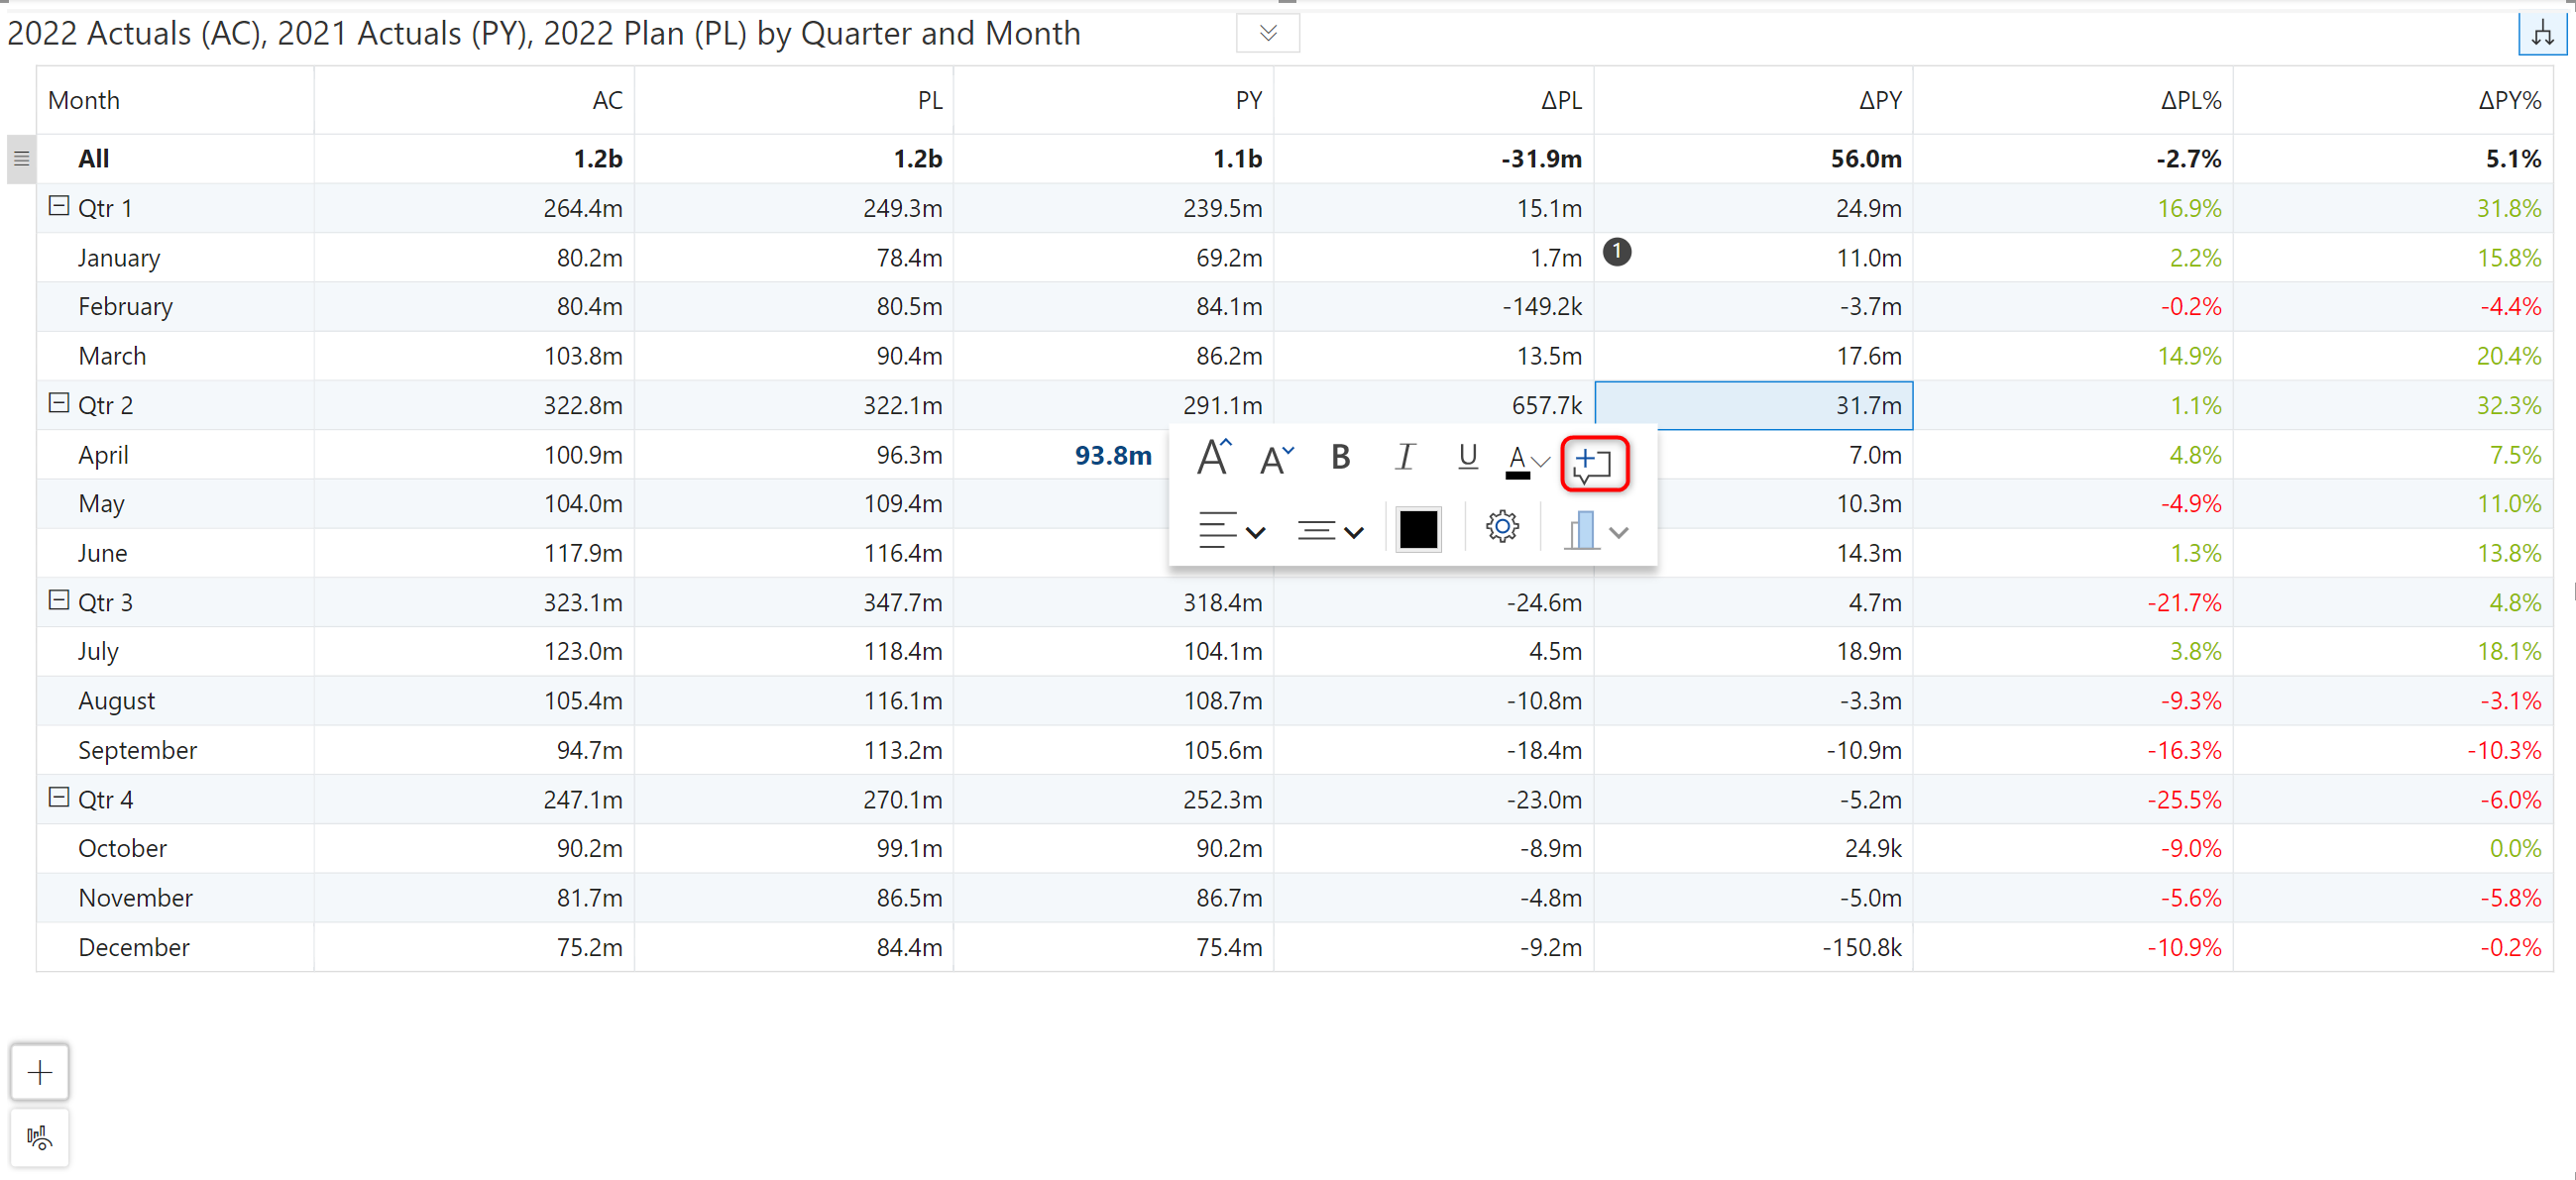The height and width of the screenshot is (1180, 2576).
Task: Open the cell settings gear
Action: click(1501, 527)
